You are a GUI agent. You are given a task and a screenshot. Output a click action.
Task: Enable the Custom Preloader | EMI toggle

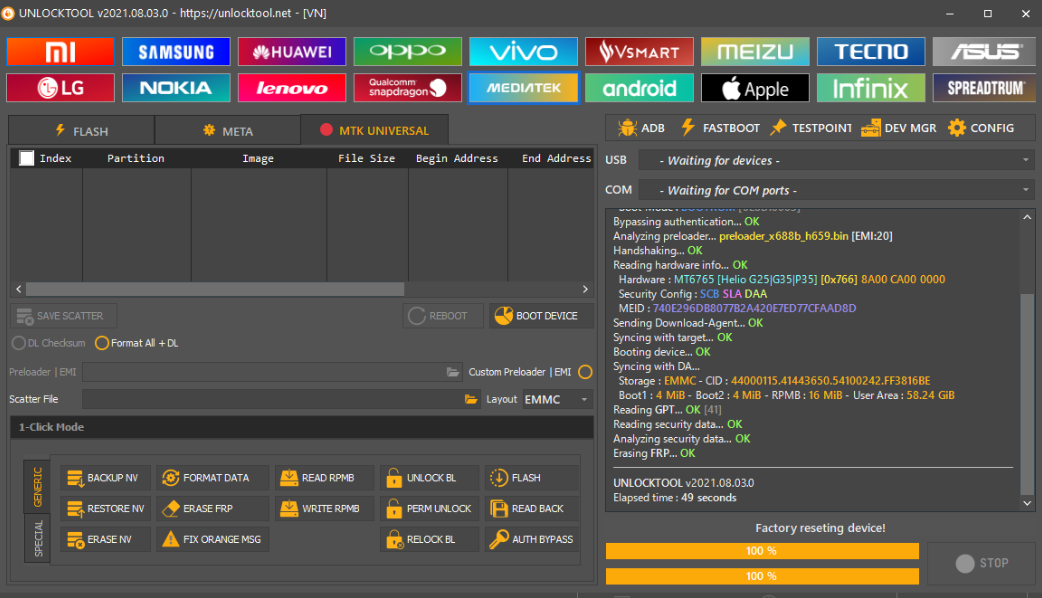[x=585, y=372]
